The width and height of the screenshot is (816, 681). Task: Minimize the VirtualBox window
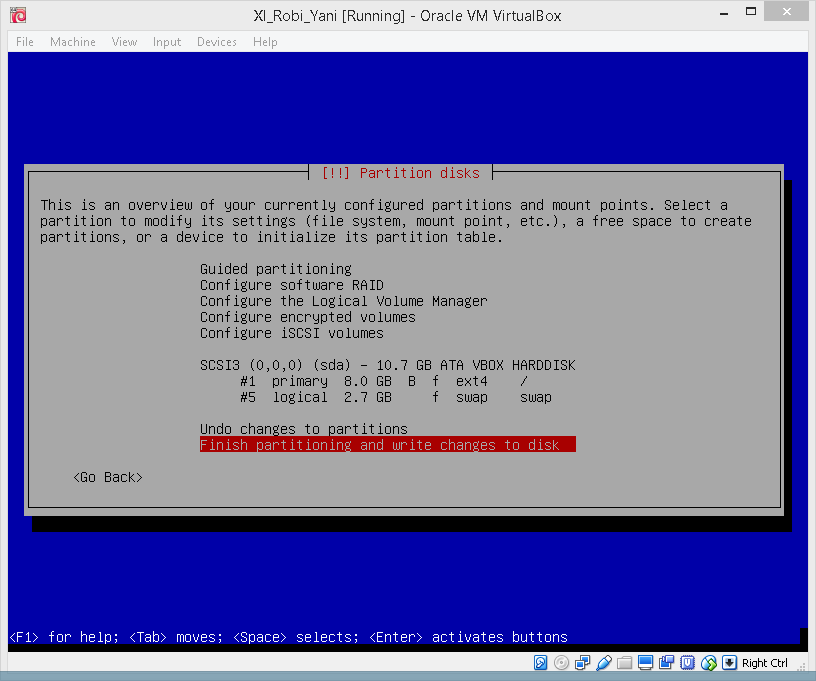723,12
